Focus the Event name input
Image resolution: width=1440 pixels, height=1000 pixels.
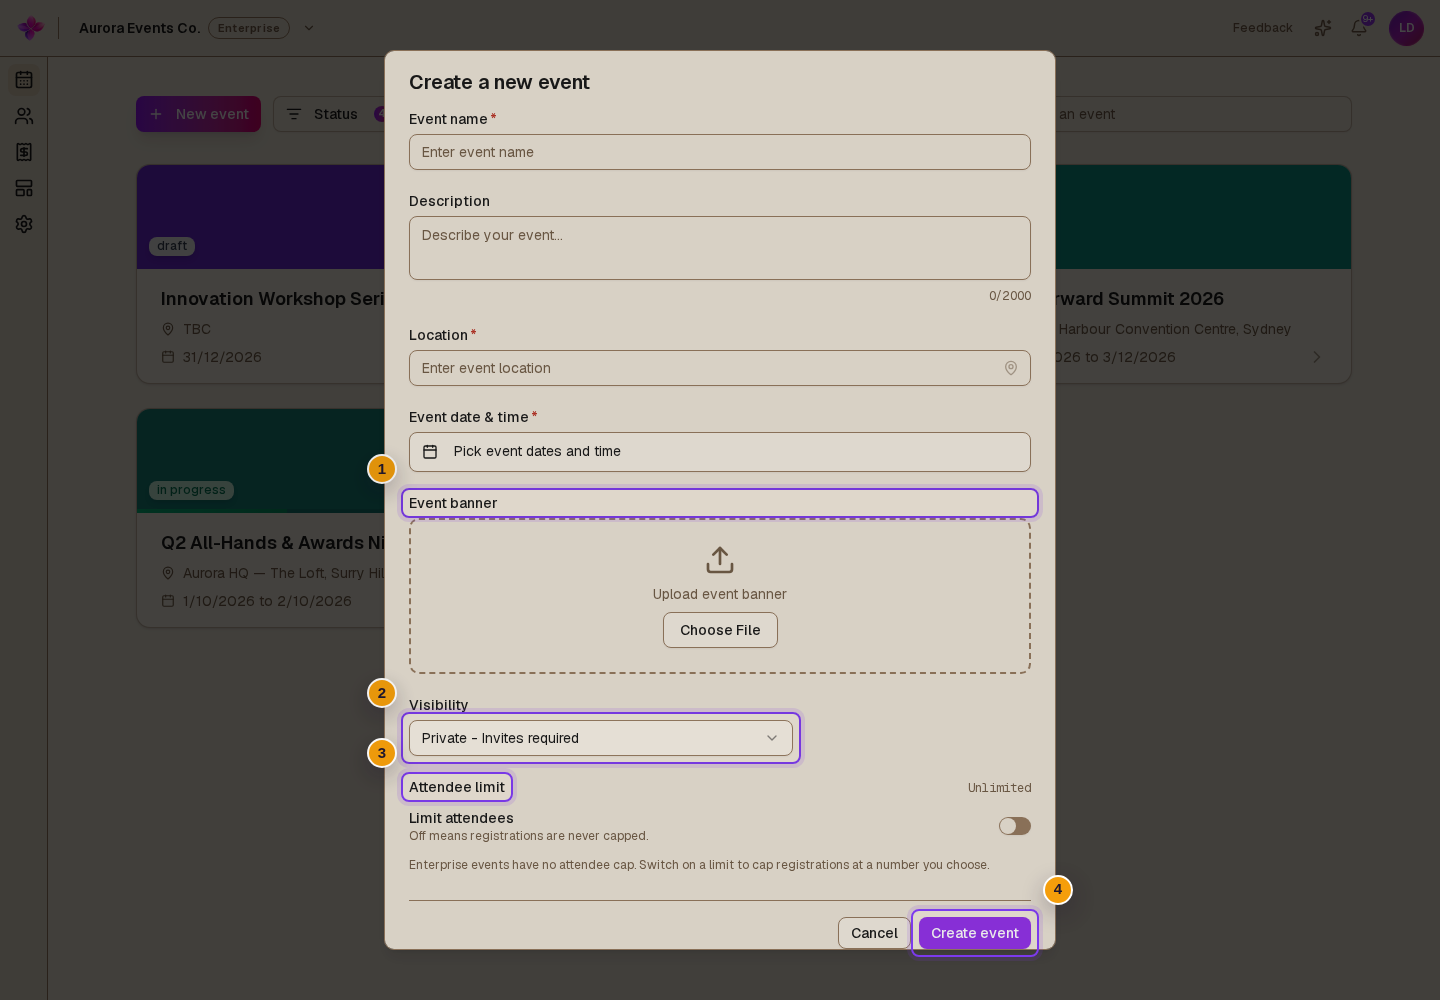(x=720, y=152)
